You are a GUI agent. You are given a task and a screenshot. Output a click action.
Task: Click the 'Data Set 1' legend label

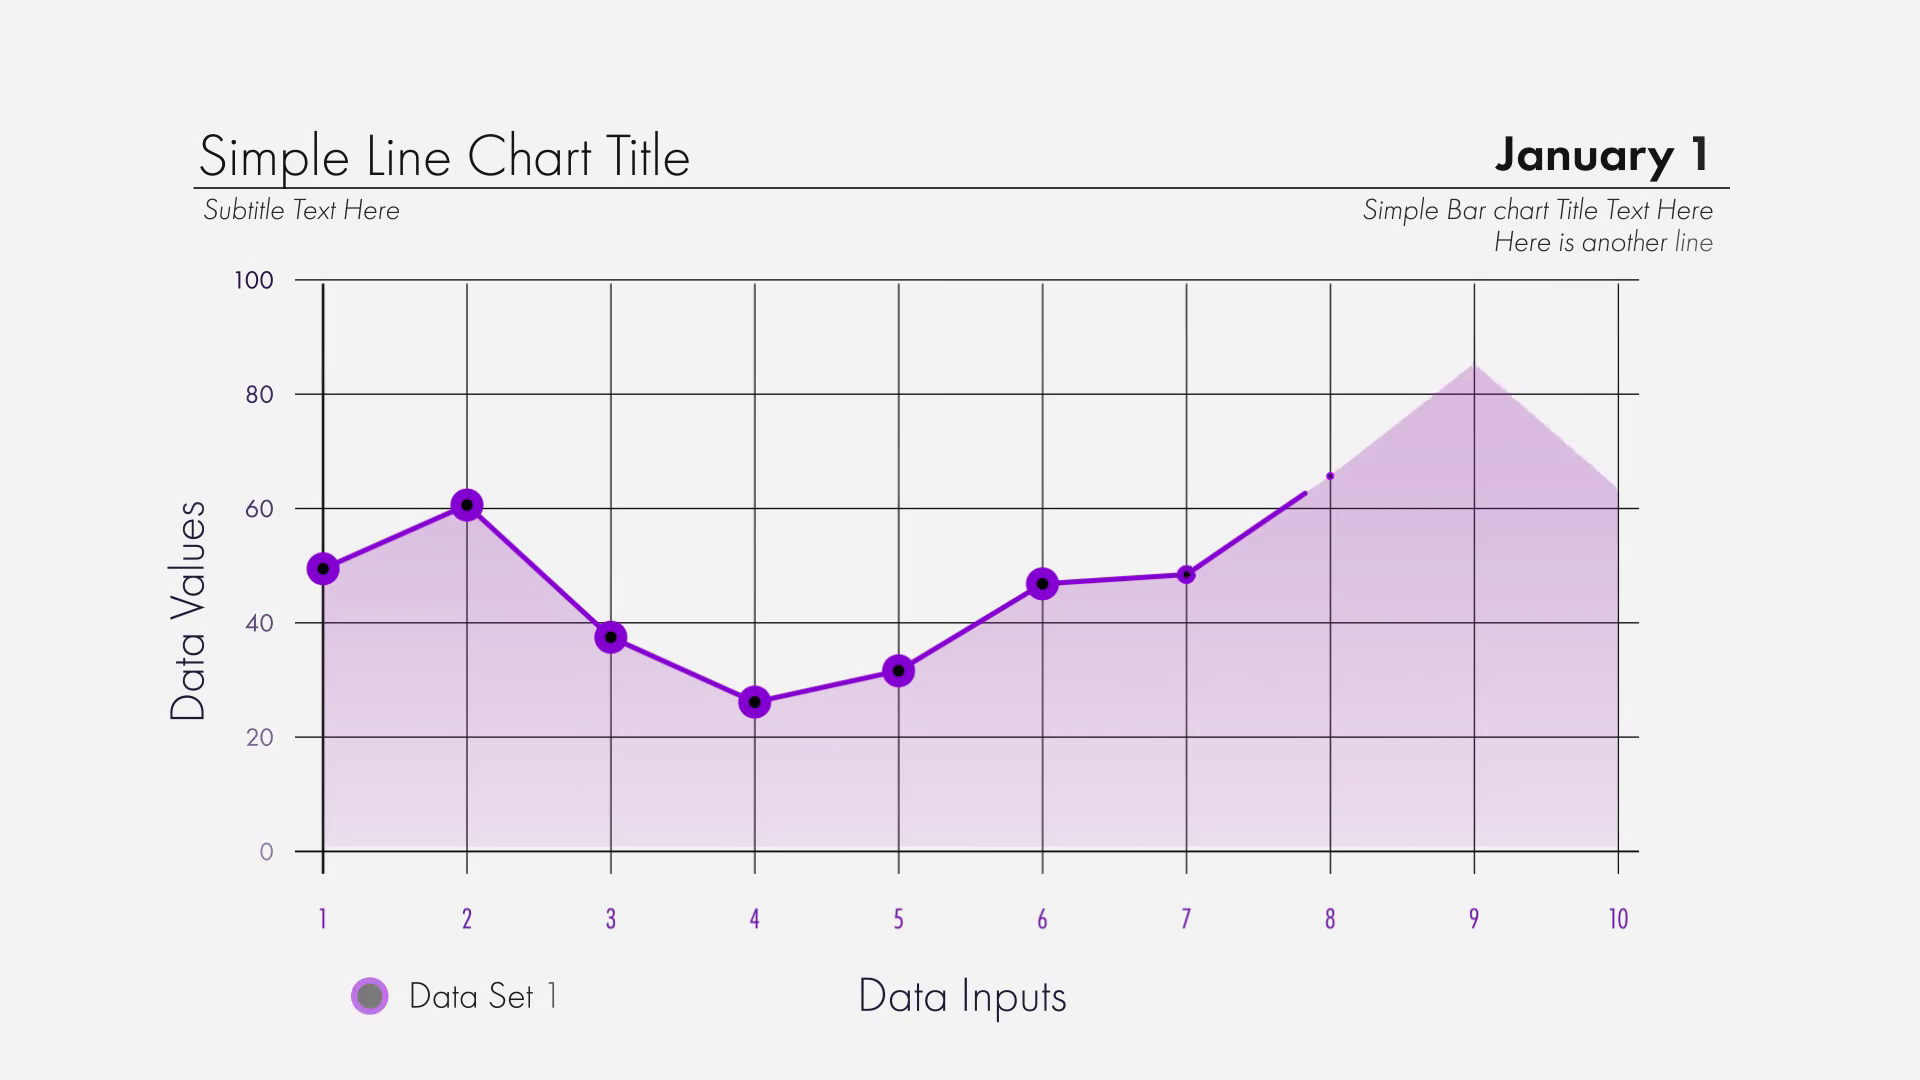(x=483, y=996)
